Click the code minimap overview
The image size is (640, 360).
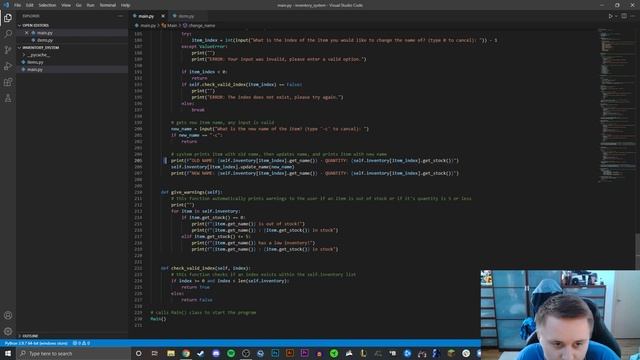click(616, 105)
